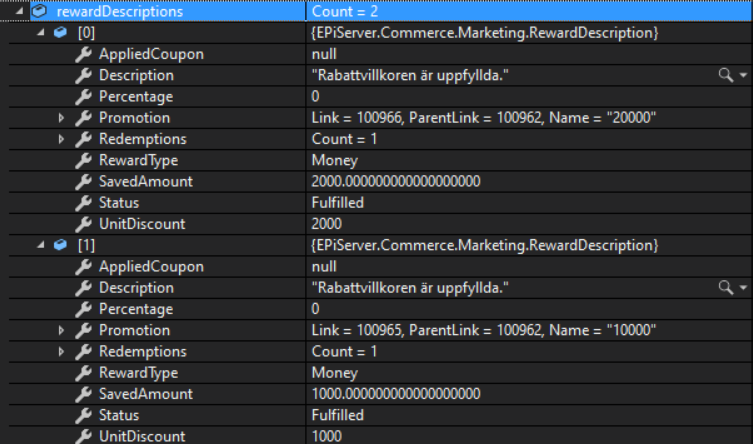The height and width of the screenshot is (444, 753).
Task: Click wrench icon beside AppliedCoupon in [0]
Action: point(84,54)
